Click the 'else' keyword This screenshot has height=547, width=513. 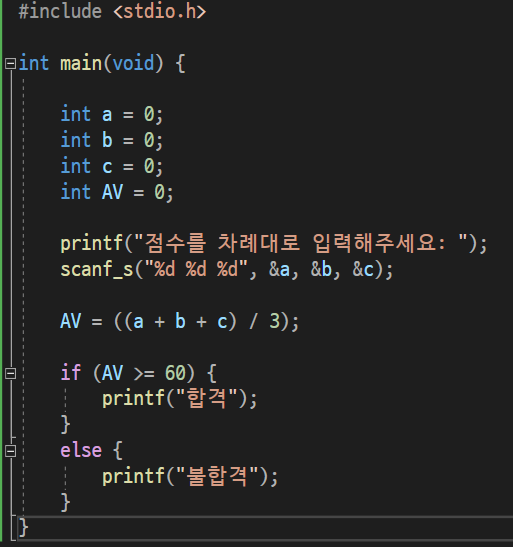81,450
